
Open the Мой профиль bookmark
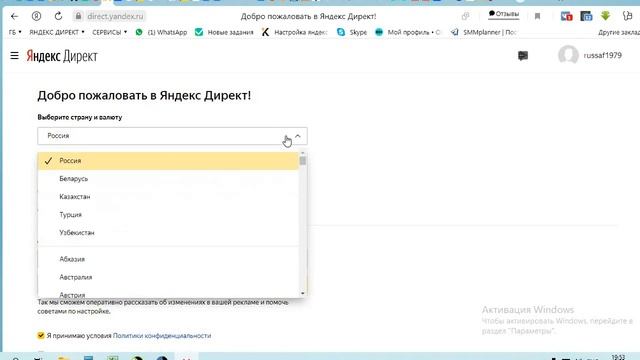(407, 32)
